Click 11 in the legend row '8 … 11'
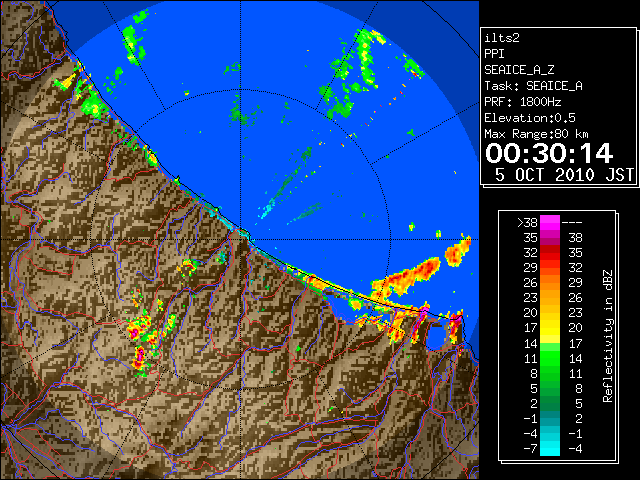Screen dimensions: 640x480 point(576,373)
